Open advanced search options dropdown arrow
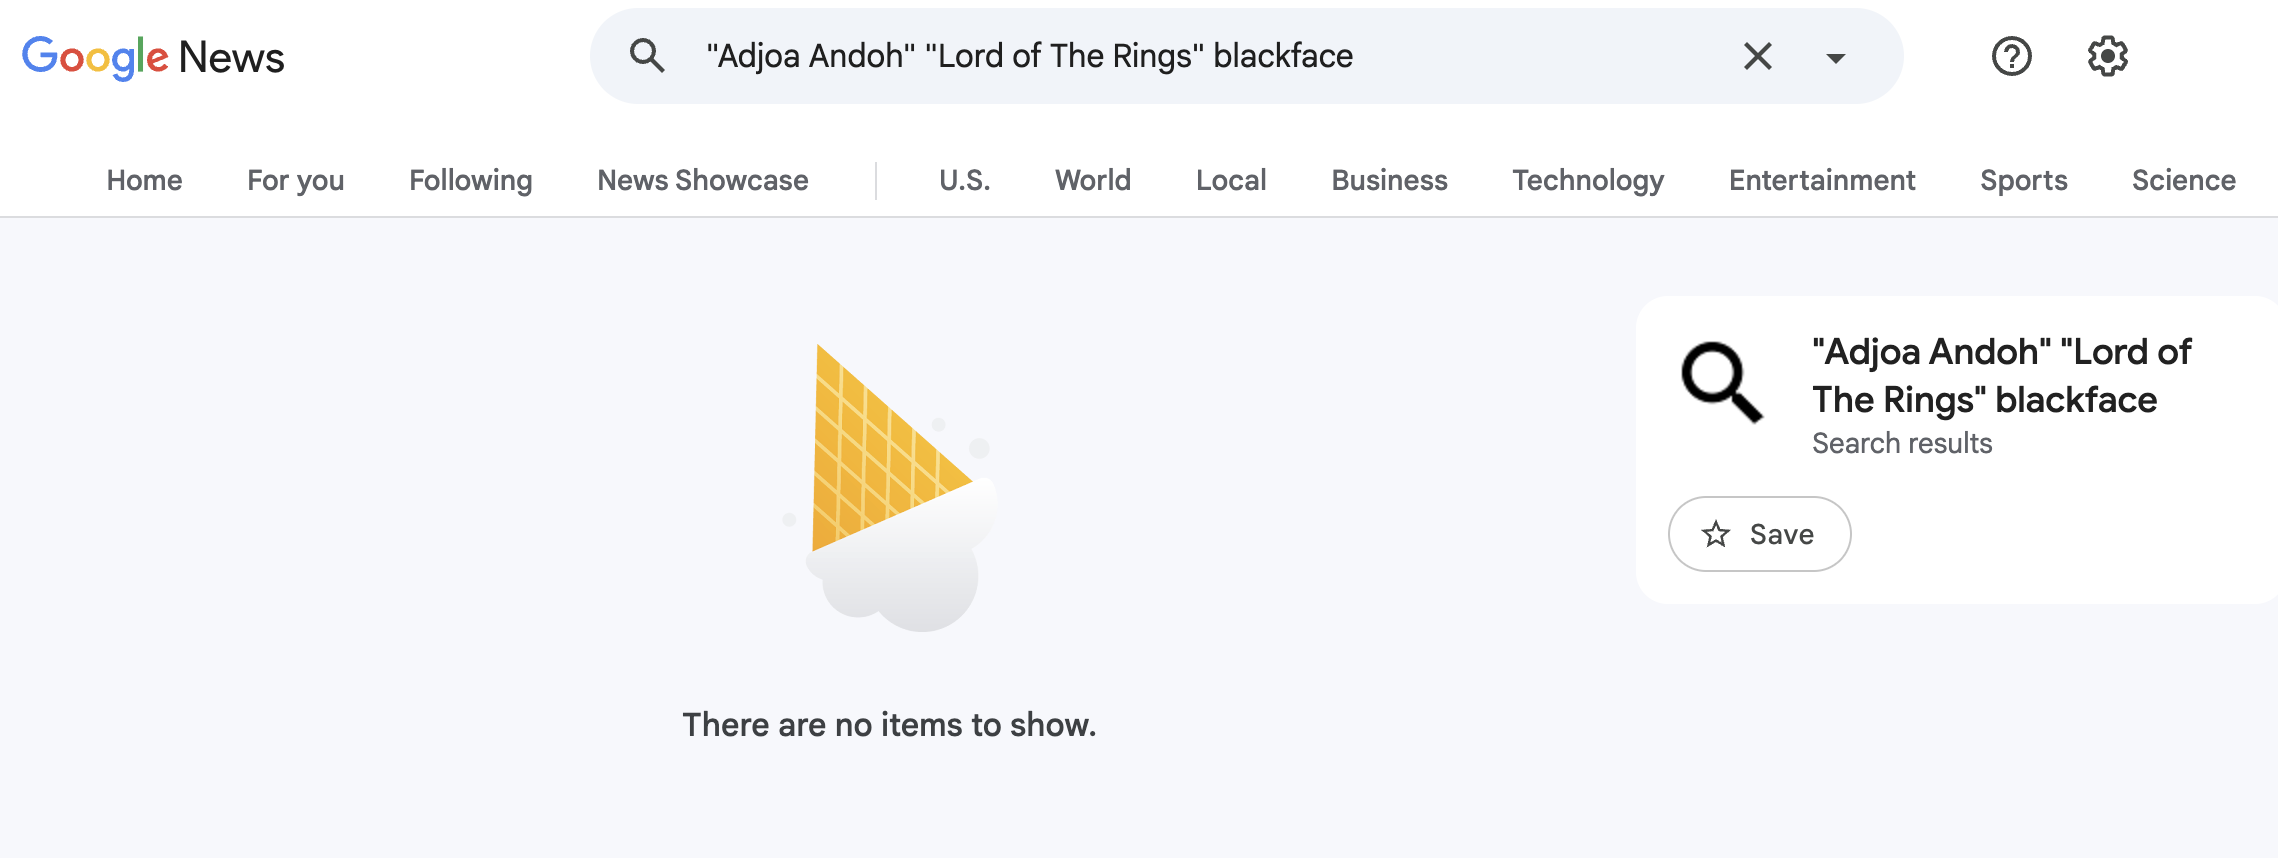The height and width of the screenshot is (858, 2278). click(1835, 58)
